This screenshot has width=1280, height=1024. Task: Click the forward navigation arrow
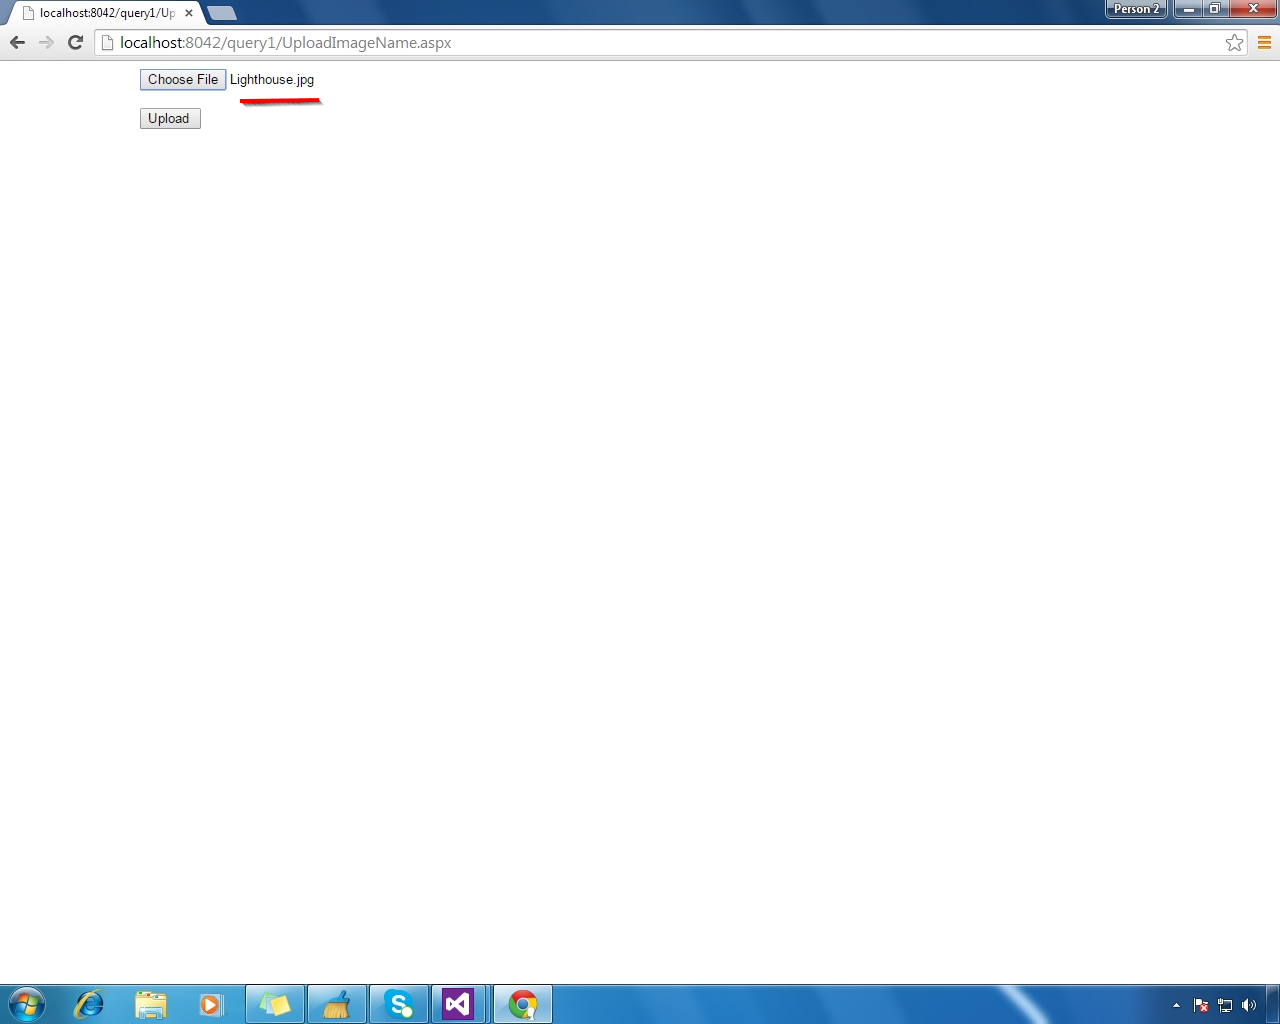(x=46, y=42)
